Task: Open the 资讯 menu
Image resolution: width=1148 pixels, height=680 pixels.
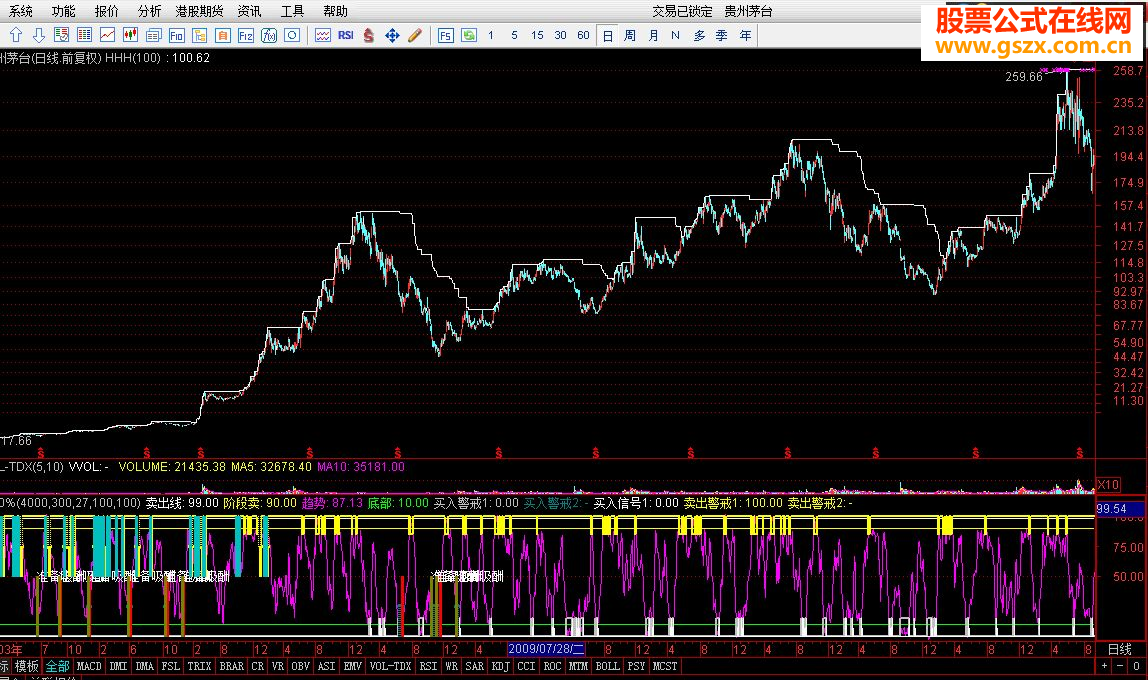Action: (x=250, y=11)
